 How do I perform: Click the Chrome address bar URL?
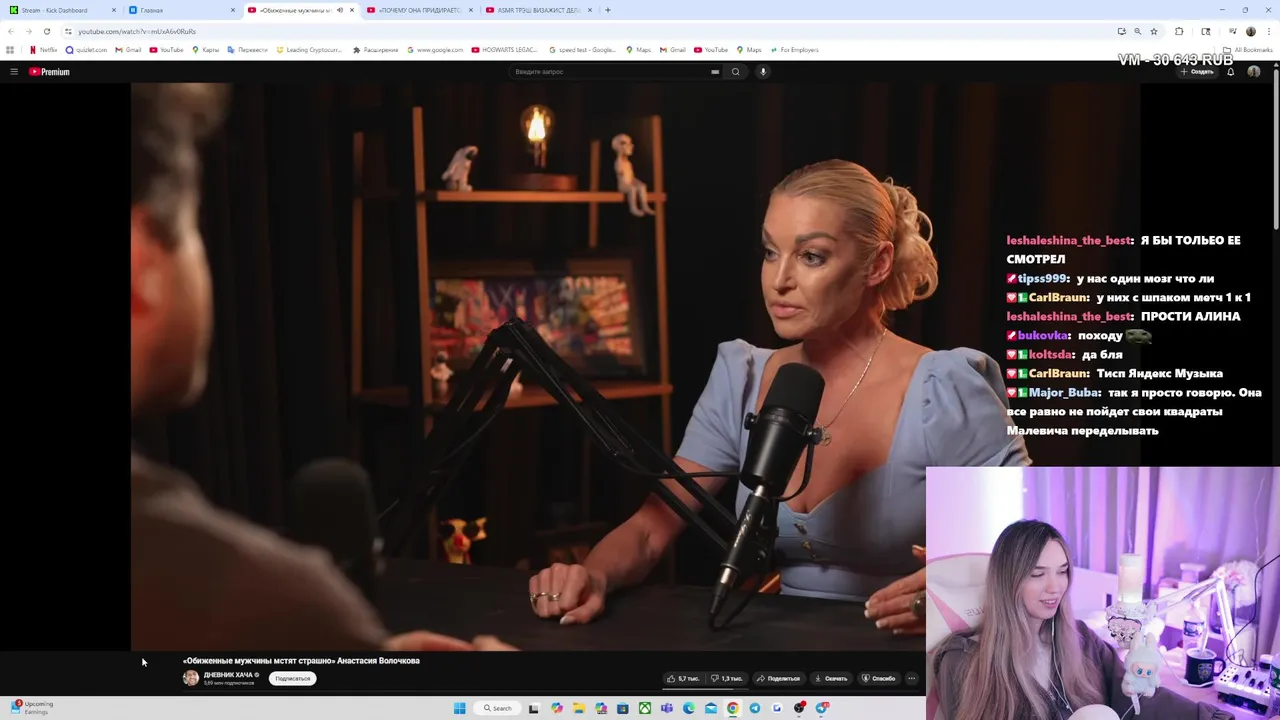(137, 31)
